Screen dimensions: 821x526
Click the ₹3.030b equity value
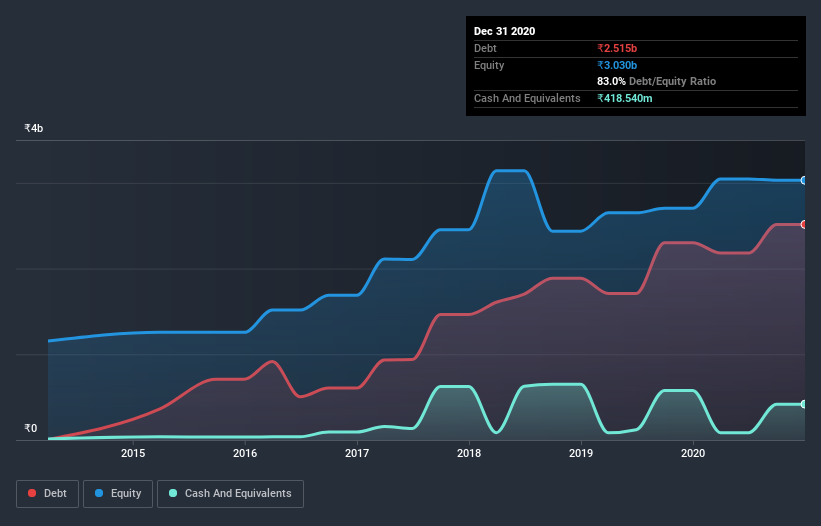pos(617,65)
